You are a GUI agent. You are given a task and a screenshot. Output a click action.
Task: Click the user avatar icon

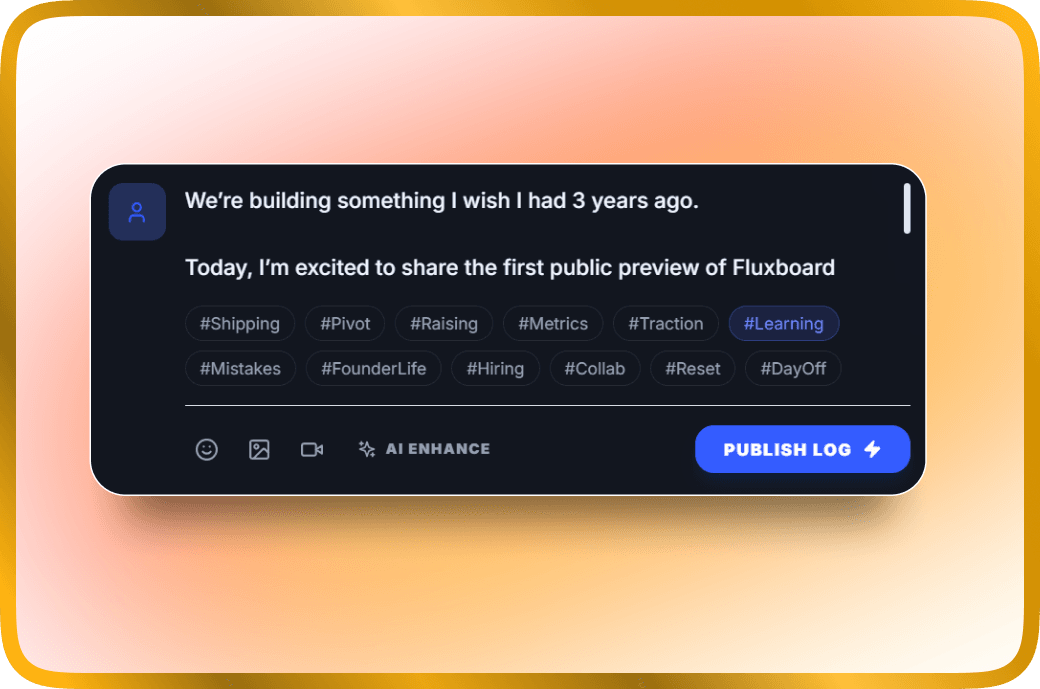[x=137, y=211]
